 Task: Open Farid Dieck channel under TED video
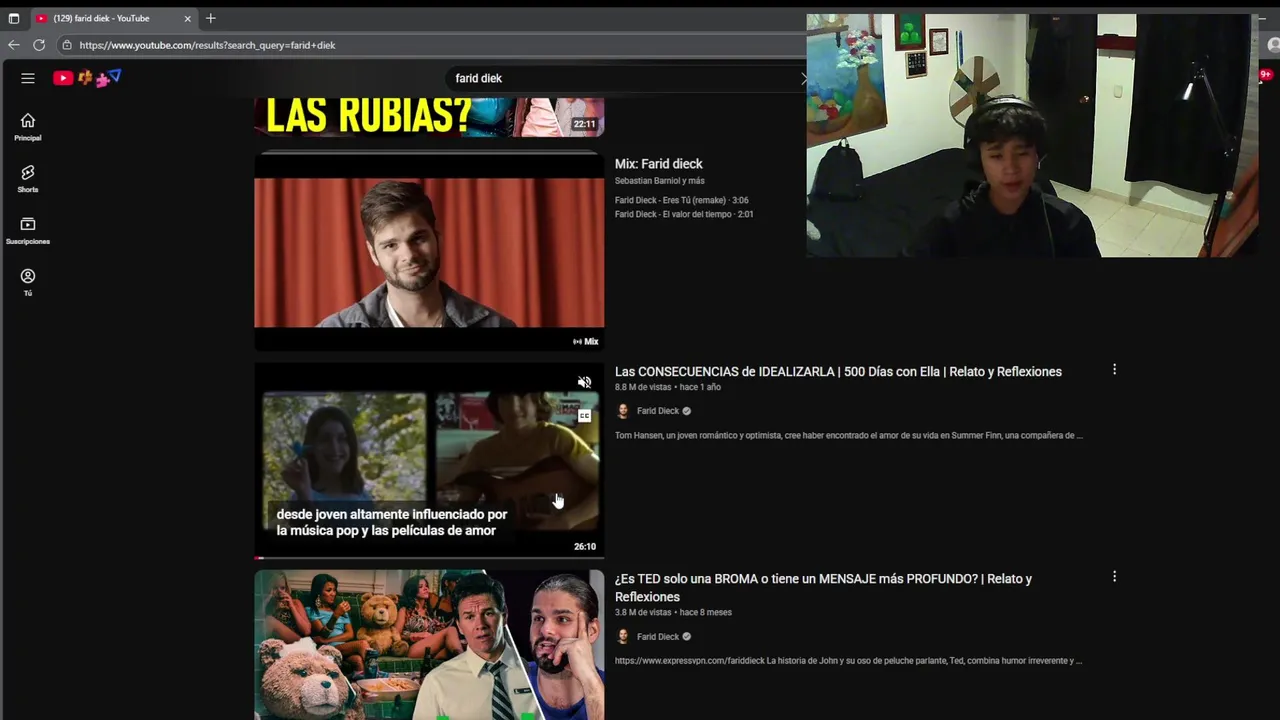tap(658, 637)
